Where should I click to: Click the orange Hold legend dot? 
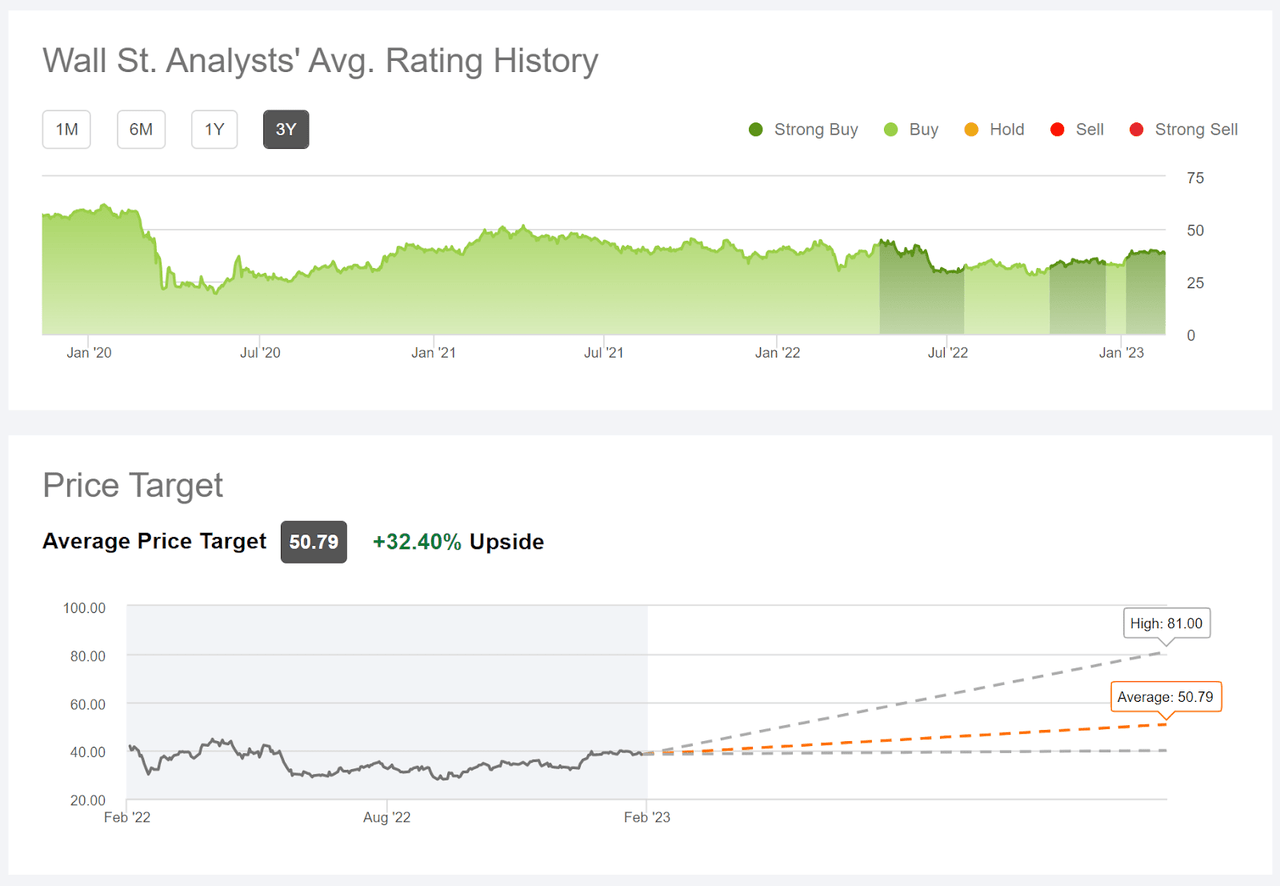971,129
